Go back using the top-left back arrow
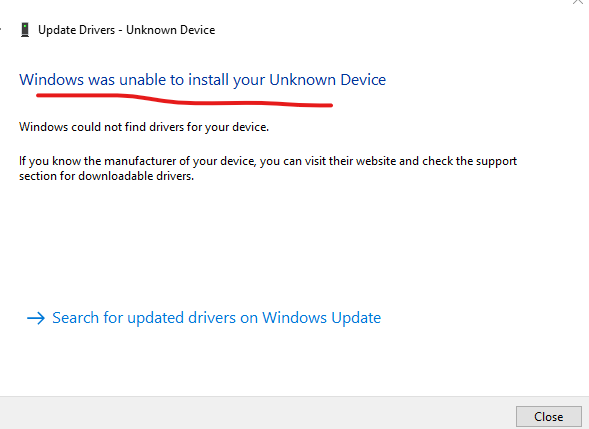This screenshot has width=589, height=429. pos(1,29)
